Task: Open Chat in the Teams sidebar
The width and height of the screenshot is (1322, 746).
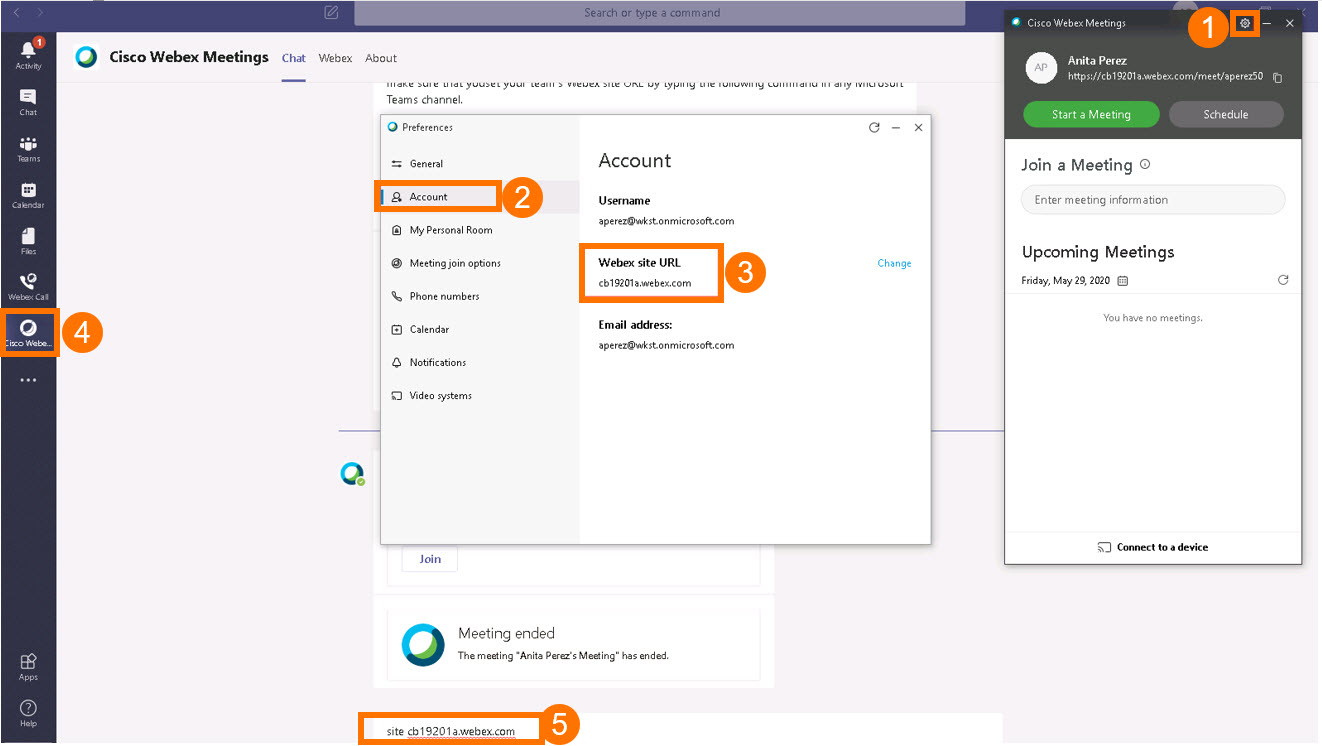Action: tap(28, 102)
